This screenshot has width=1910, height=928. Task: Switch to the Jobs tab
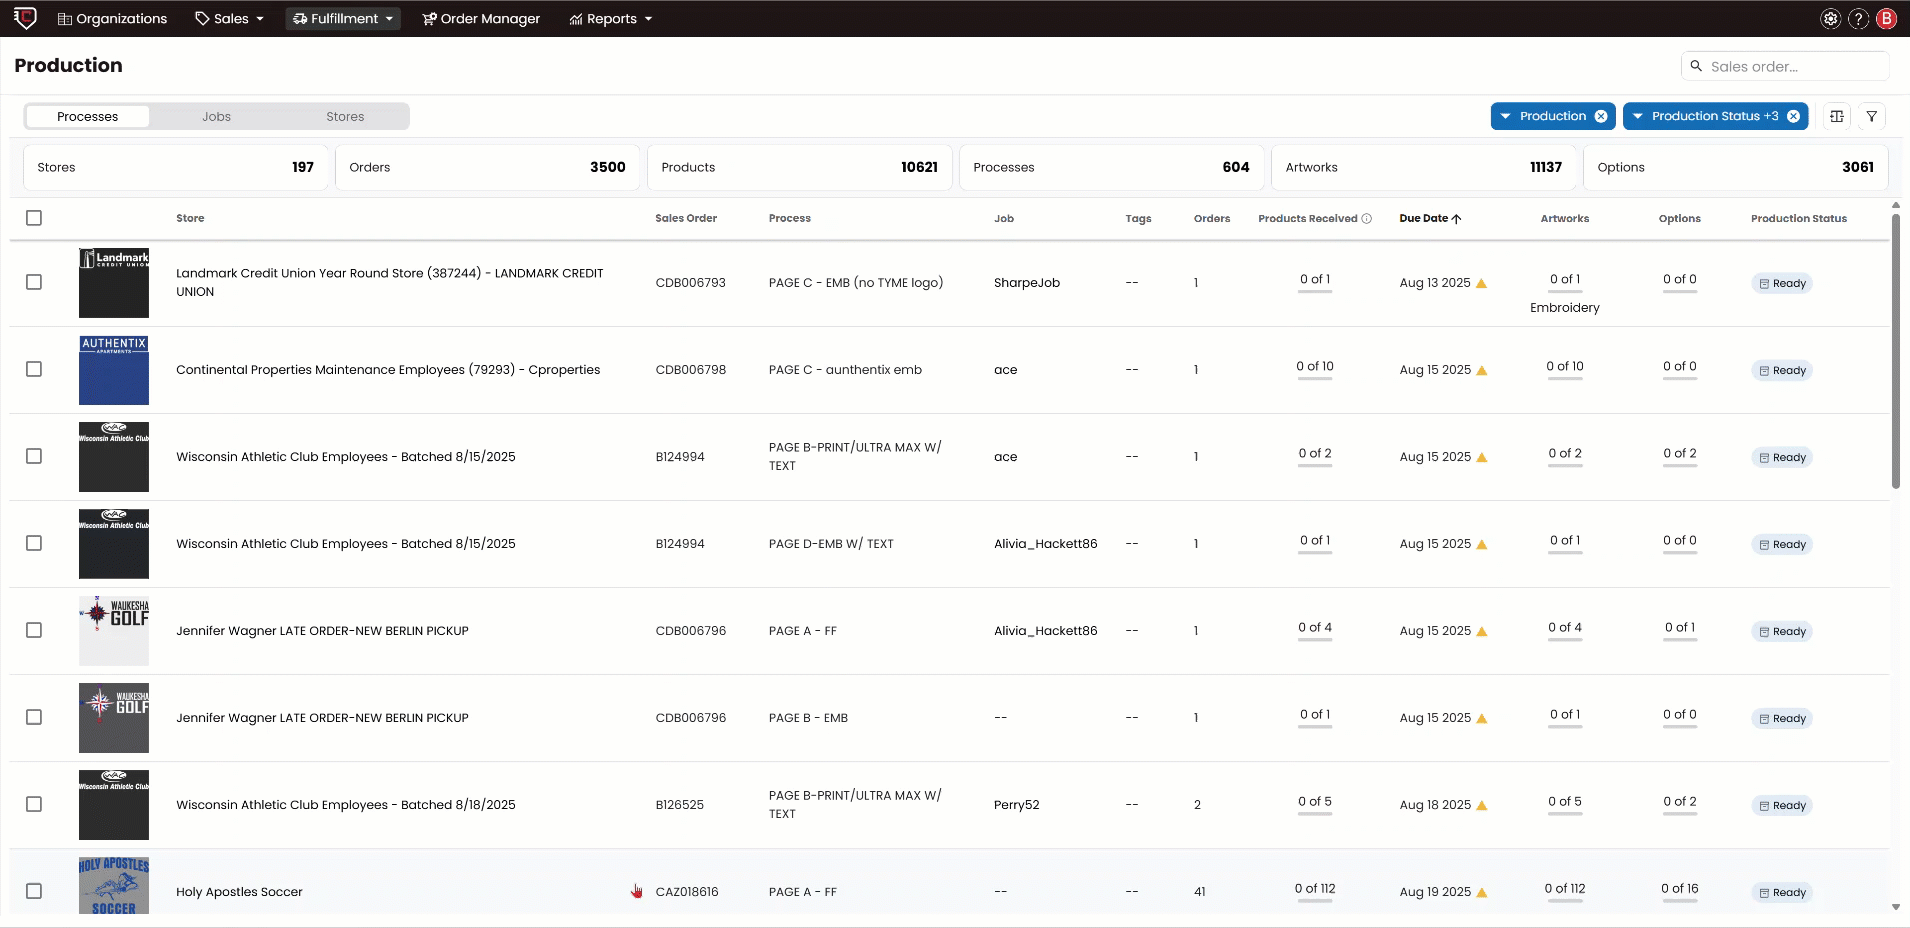tap(216, 116)
